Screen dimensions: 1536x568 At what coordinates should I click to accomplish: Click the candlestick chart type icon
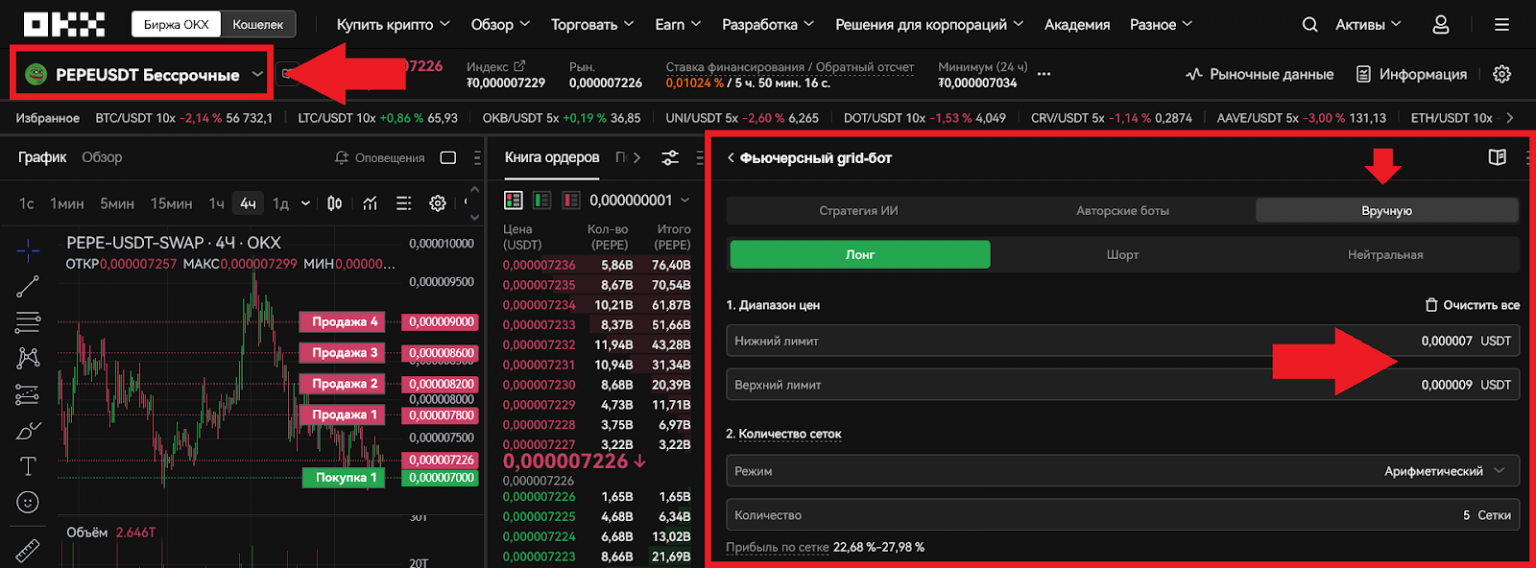coord(335,203)
